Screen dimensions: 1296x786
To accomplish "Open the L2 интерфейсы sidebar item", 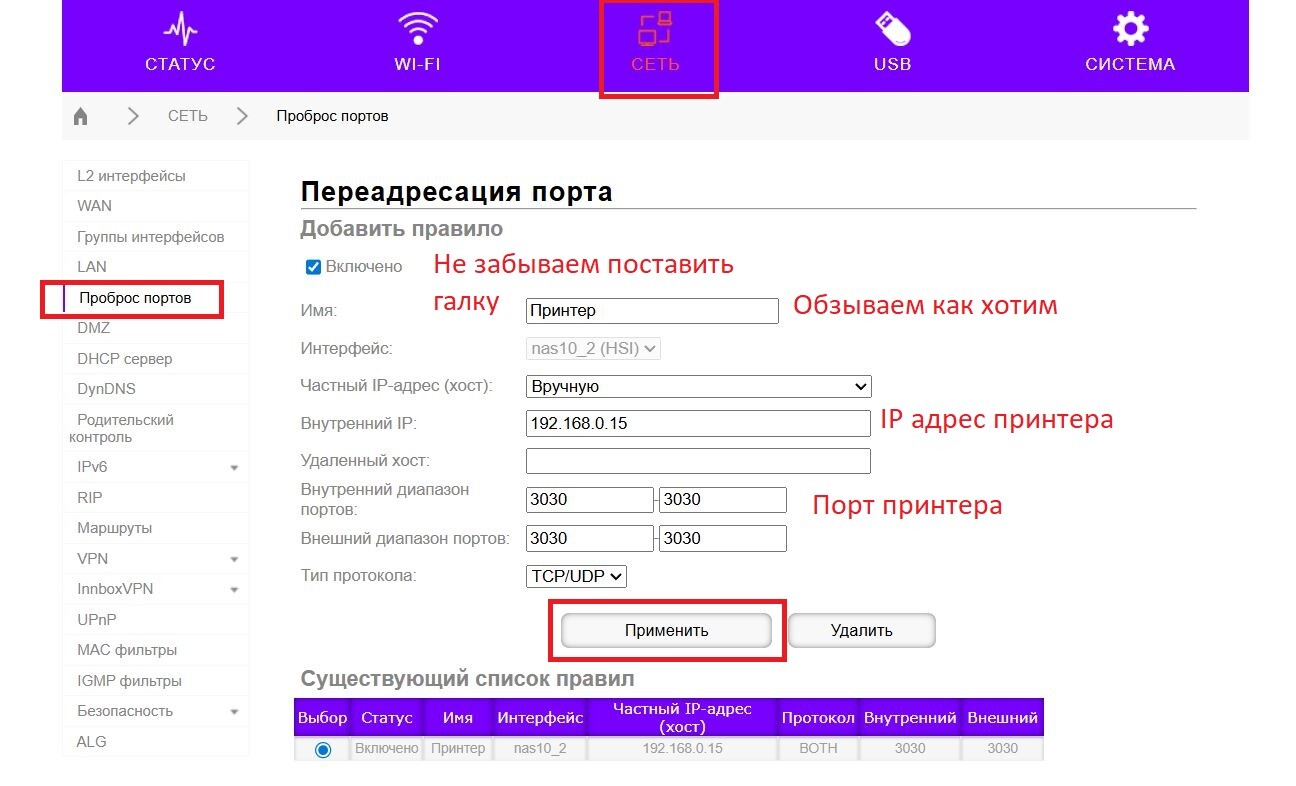I will point(131,176).
